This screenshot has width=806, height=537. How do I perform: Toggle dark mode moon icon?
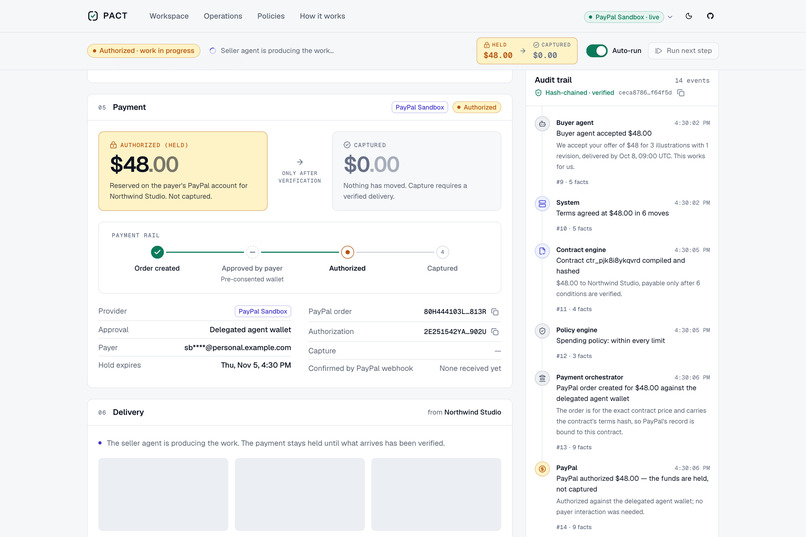coord(689,16)
